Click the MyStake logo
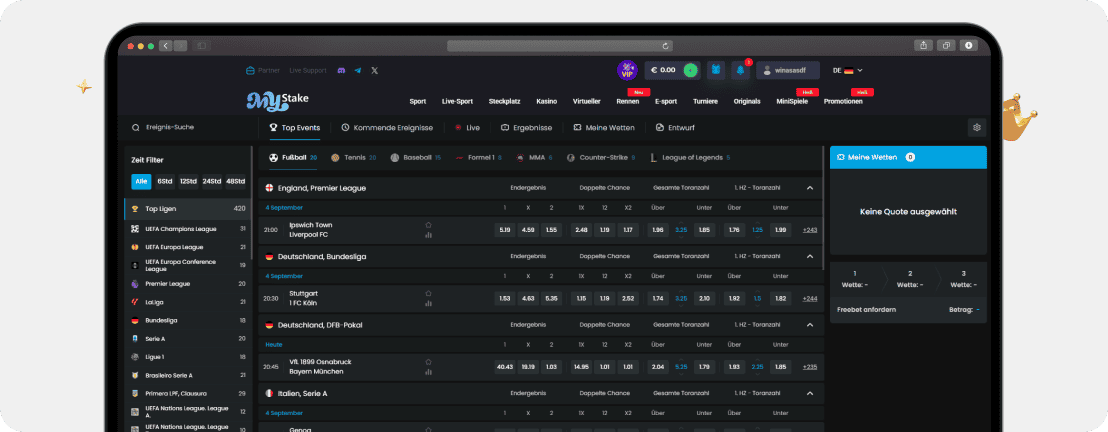Screen dimensions: 1108x432 tap(277, 100)
